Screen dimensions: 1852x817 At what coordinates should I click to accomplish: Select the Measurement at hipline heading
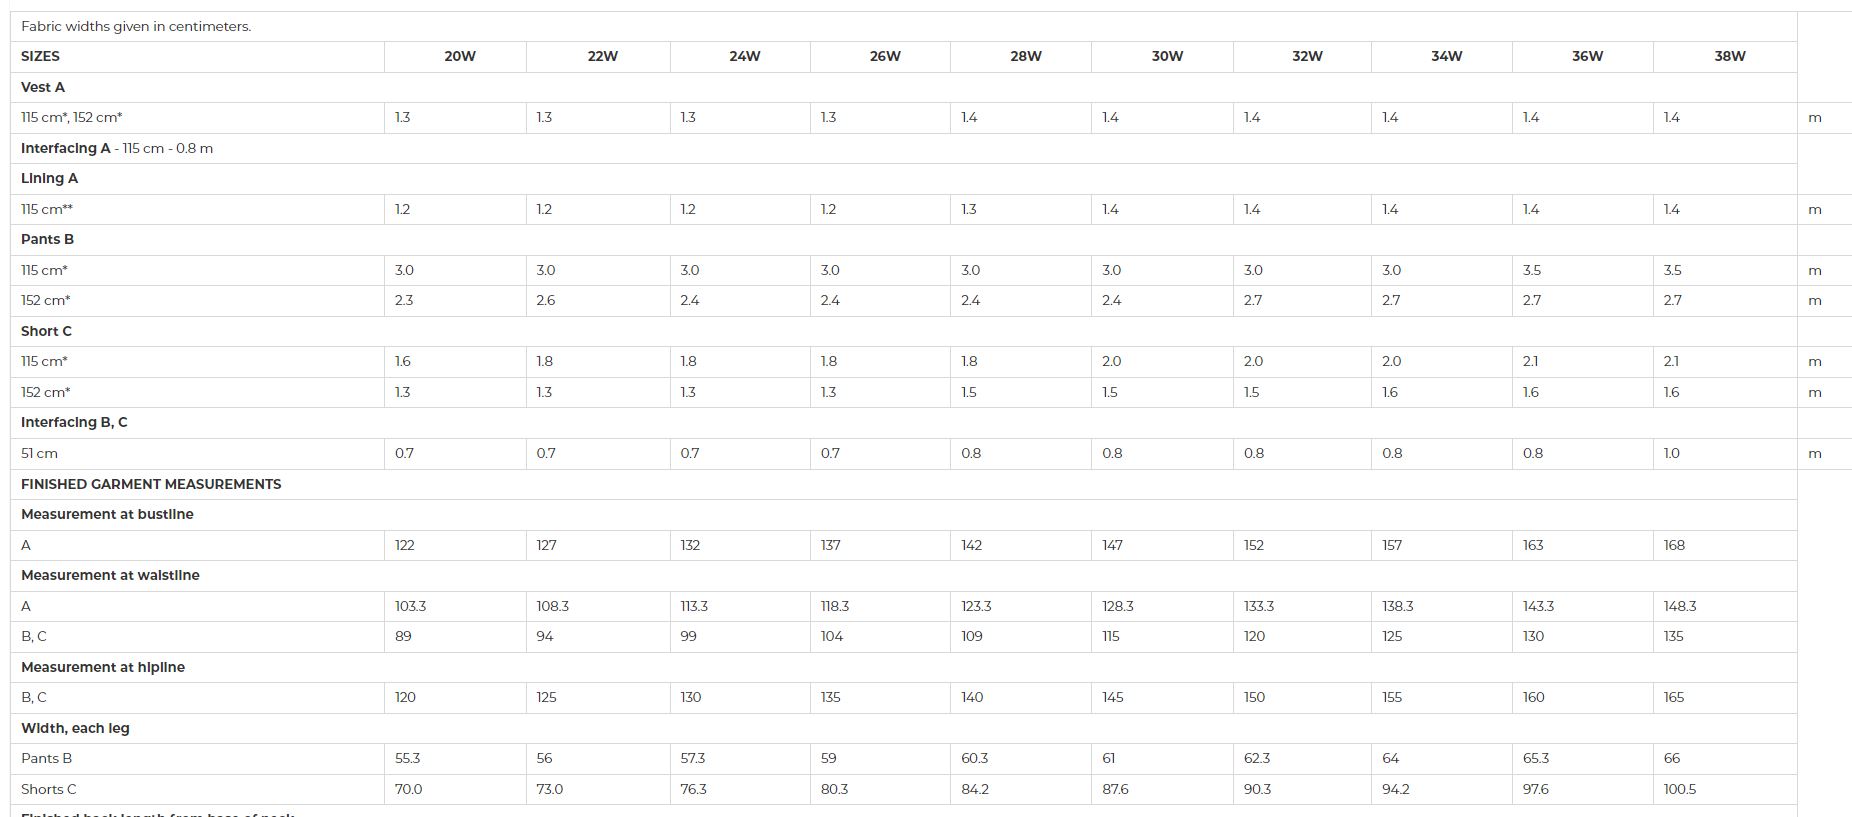(x=103, y=667)
